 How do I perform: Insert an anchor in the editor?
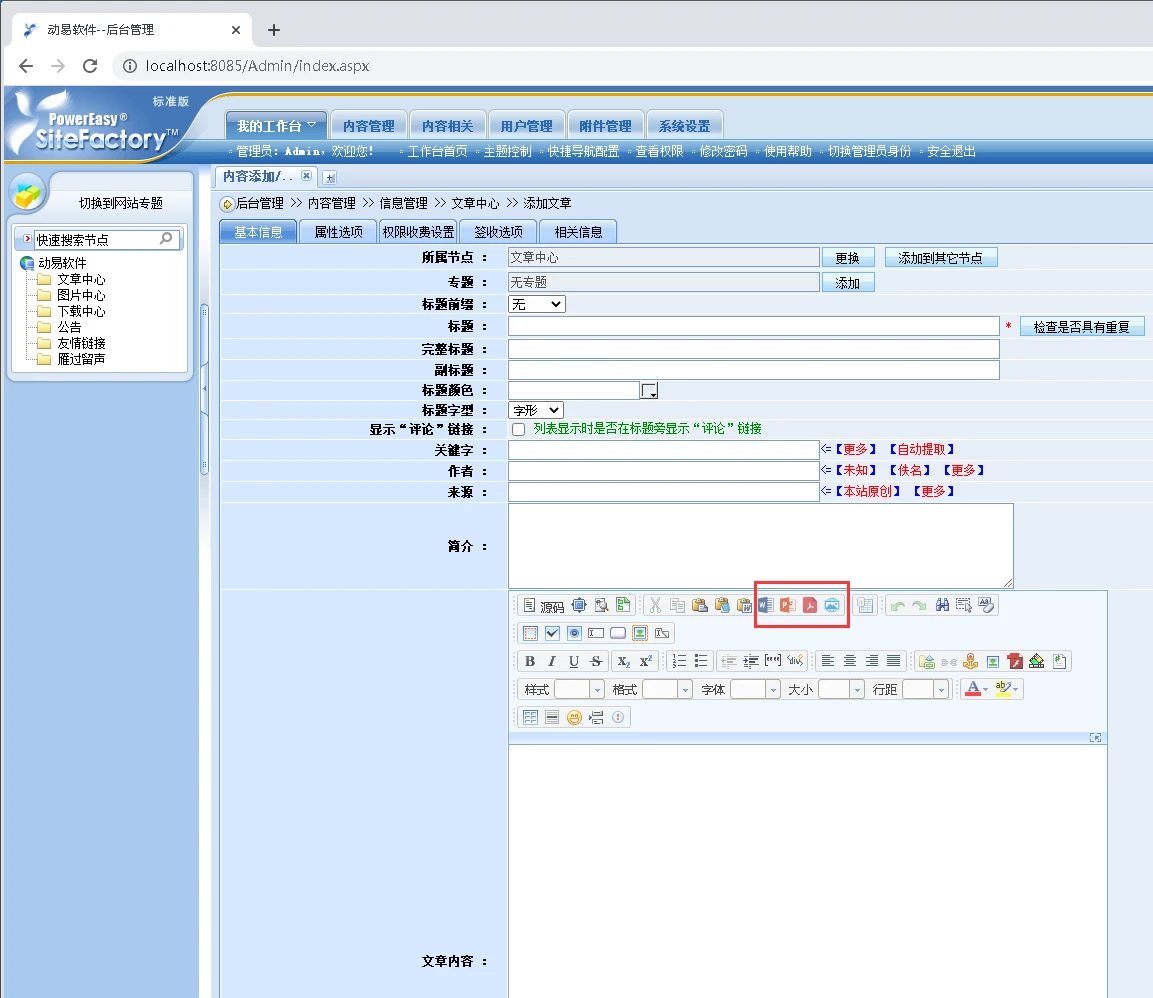(970, 661)
